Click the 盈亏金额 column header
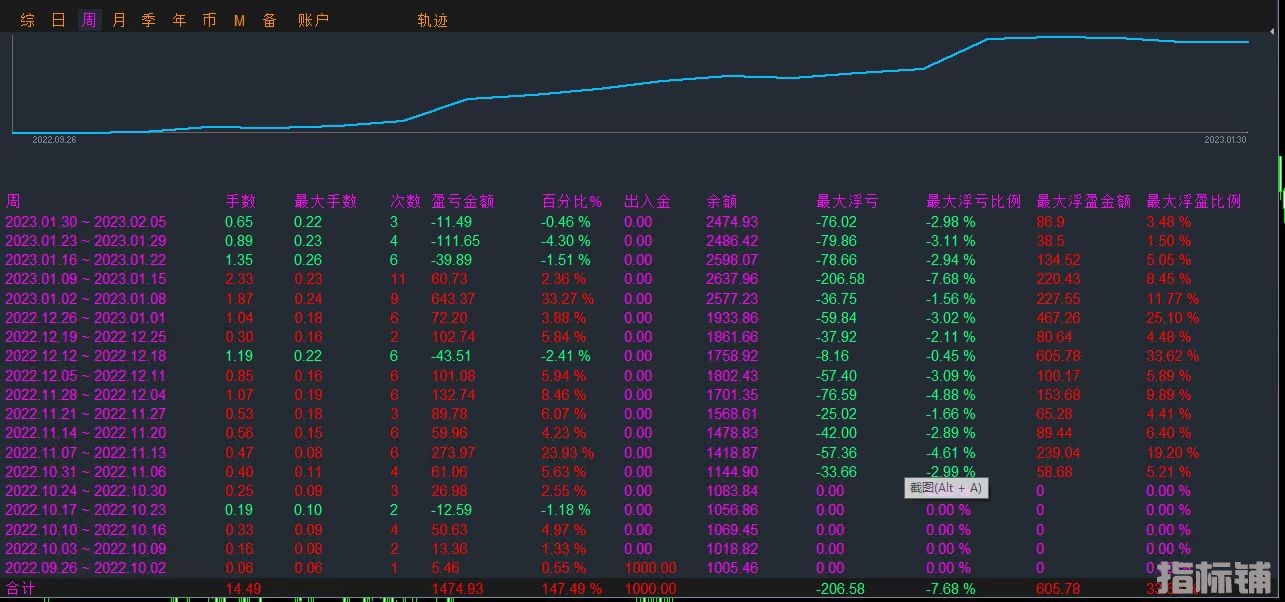This screenshot has width=1285, height=602. point(462,201)
